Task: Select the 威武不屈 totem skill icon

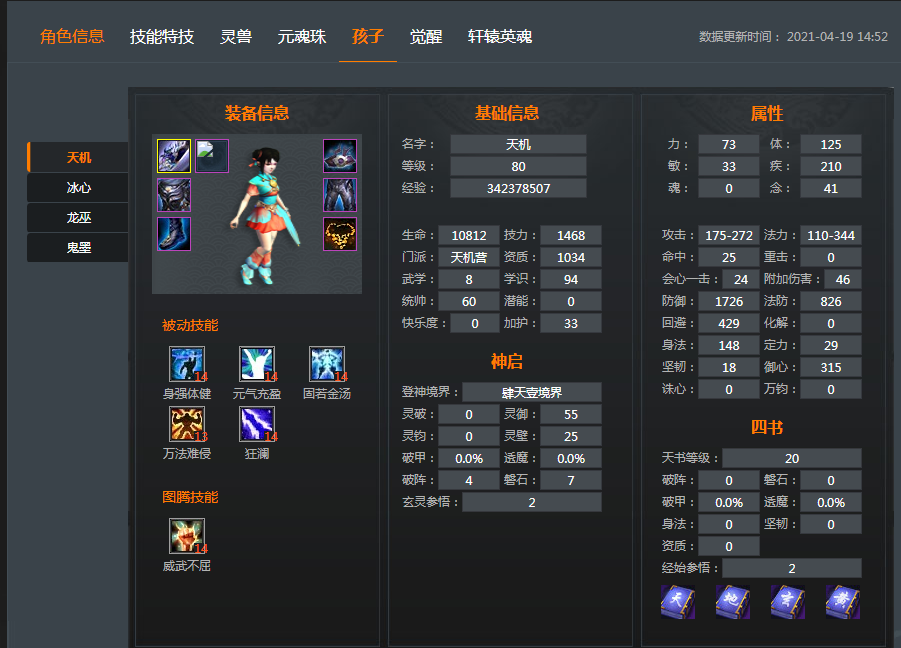Action: [187, 536]
